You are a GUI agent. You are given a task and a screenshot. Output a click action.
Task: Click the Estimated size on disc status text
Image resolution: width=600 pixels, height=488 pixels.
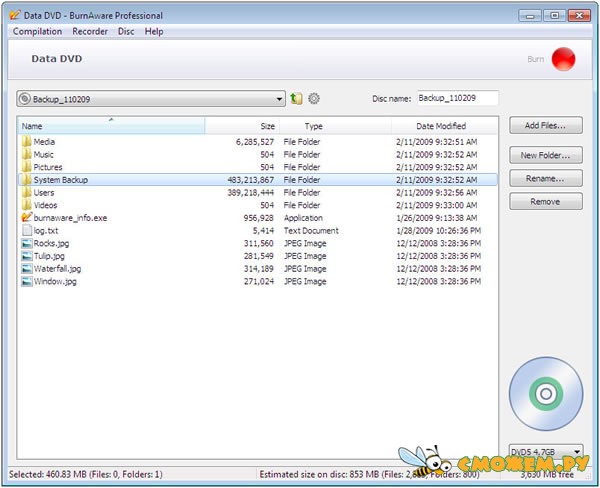pyautogui.click(x=369, y=475)
